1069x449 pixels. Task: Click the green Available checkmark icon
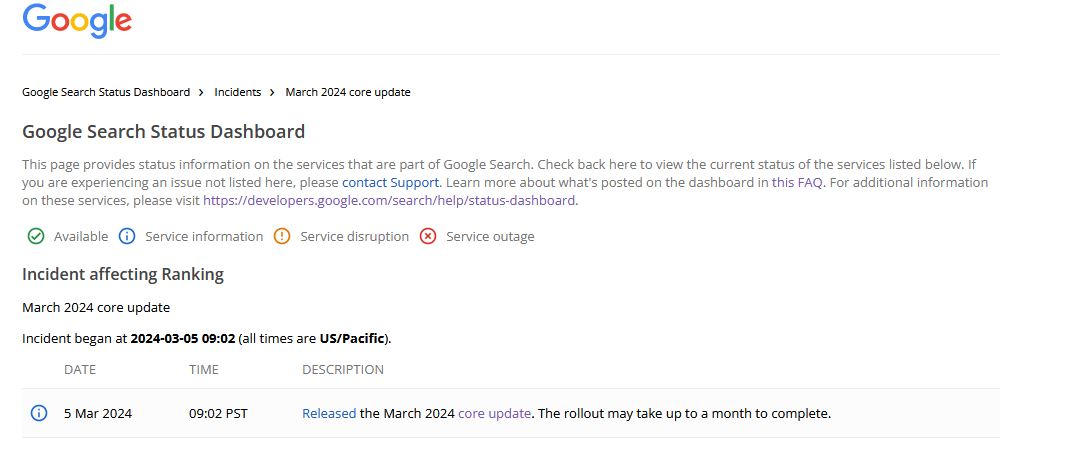pos(36,237)
